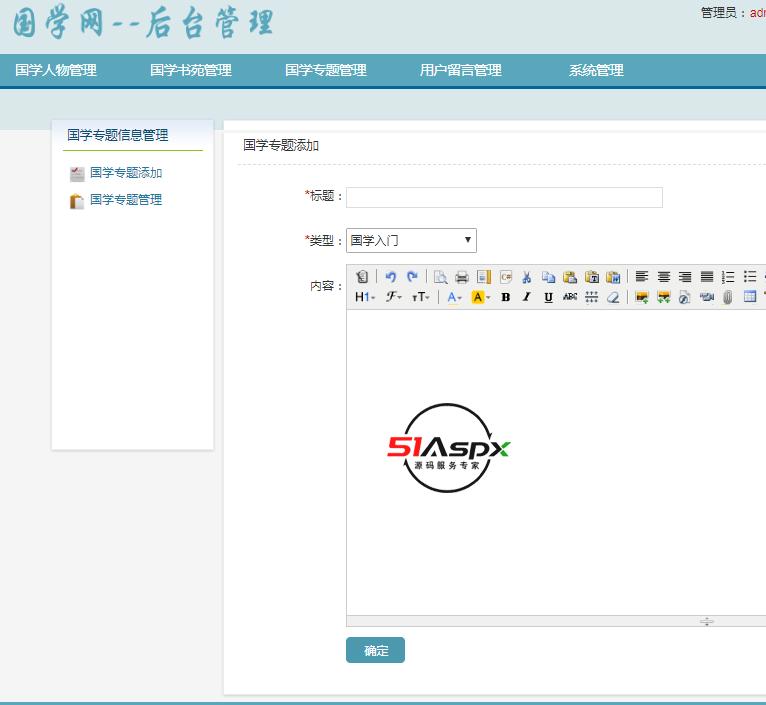Open yellow highlight color picker
This screenshot has height=705, width=766.
click(x=480, y=297)
